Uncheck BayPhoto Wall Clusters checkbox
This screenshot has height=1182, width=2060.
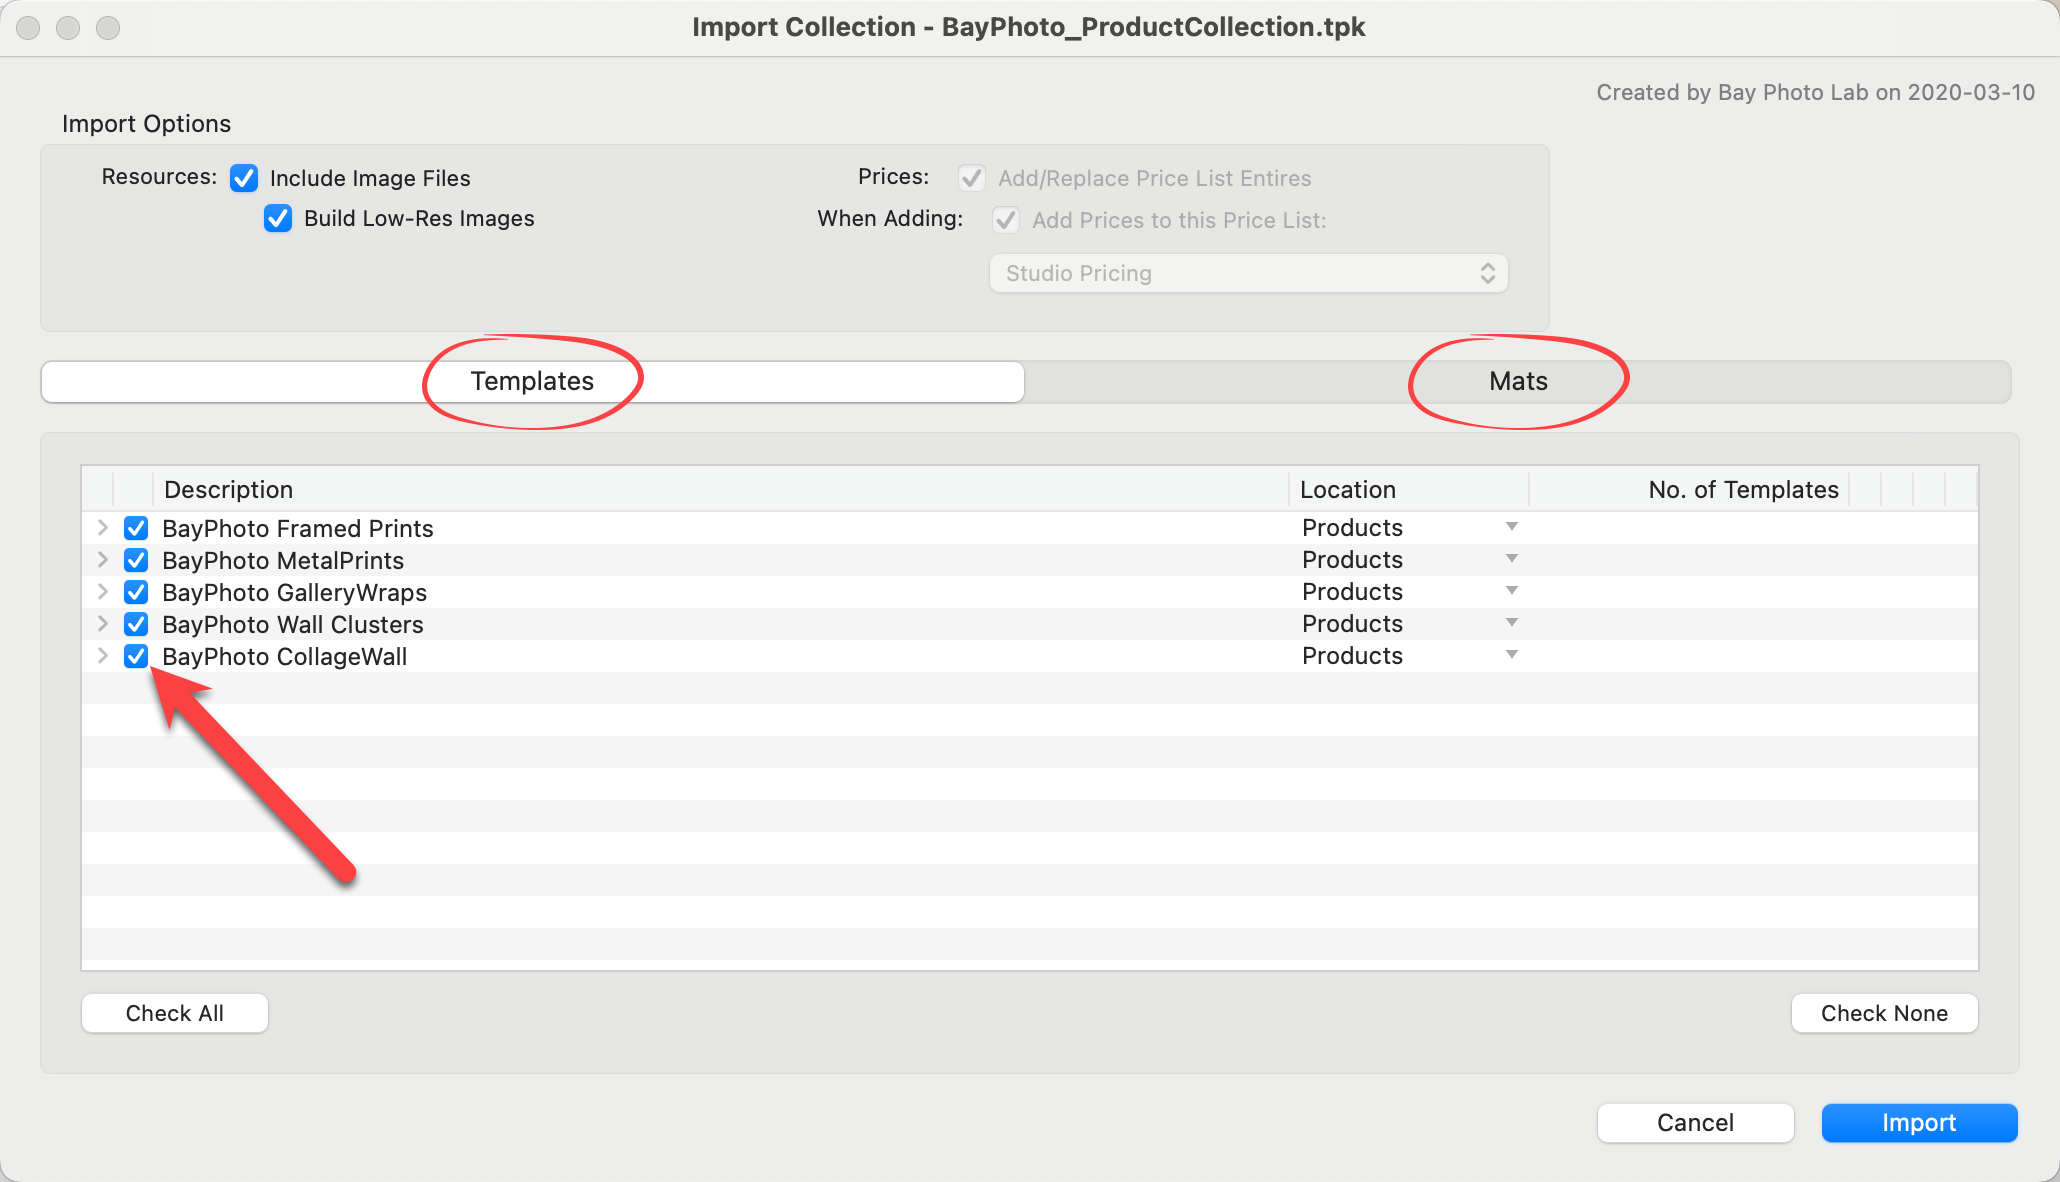click(136, 624)
